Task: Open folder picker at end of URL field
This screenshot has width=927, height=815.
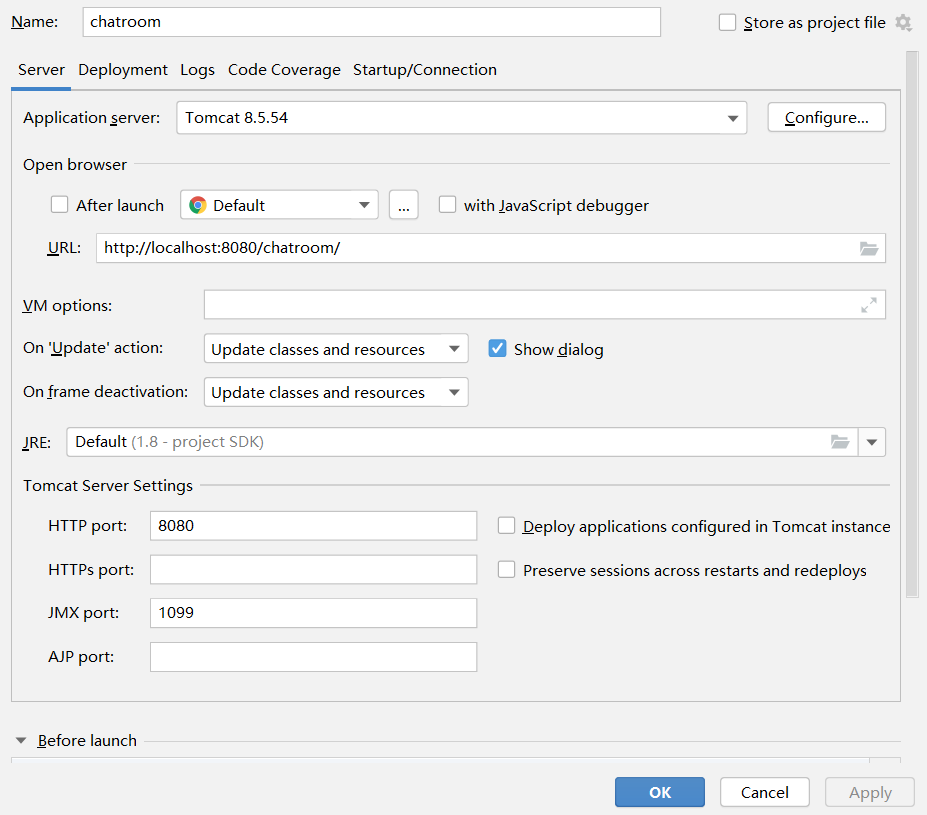Action: tap(869, 248)
